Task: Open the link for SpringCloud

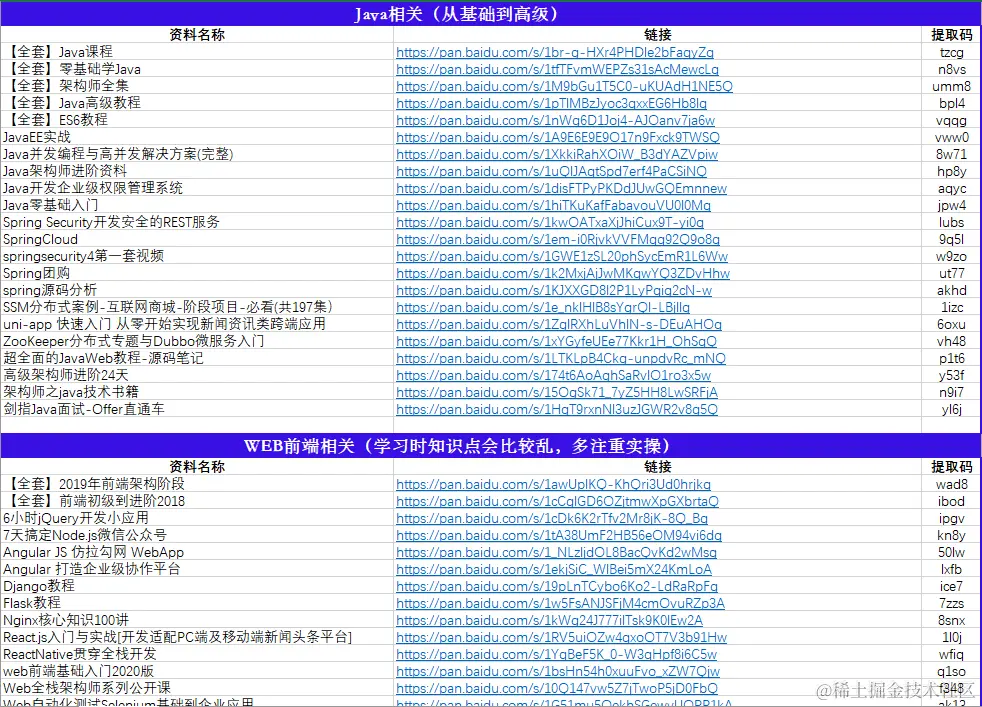Action: [x=558, y=239]
